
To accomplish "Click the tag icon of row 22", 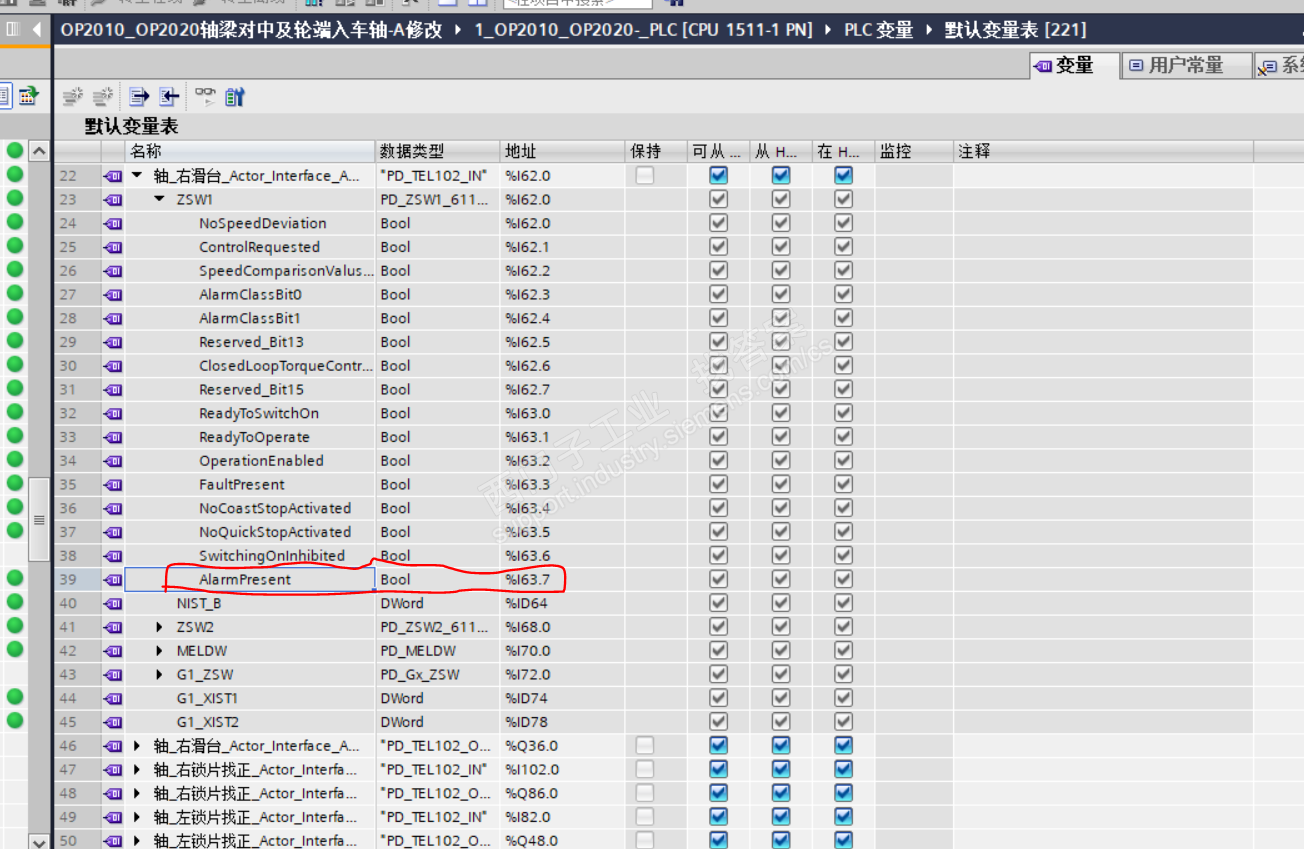I will 113,176.
